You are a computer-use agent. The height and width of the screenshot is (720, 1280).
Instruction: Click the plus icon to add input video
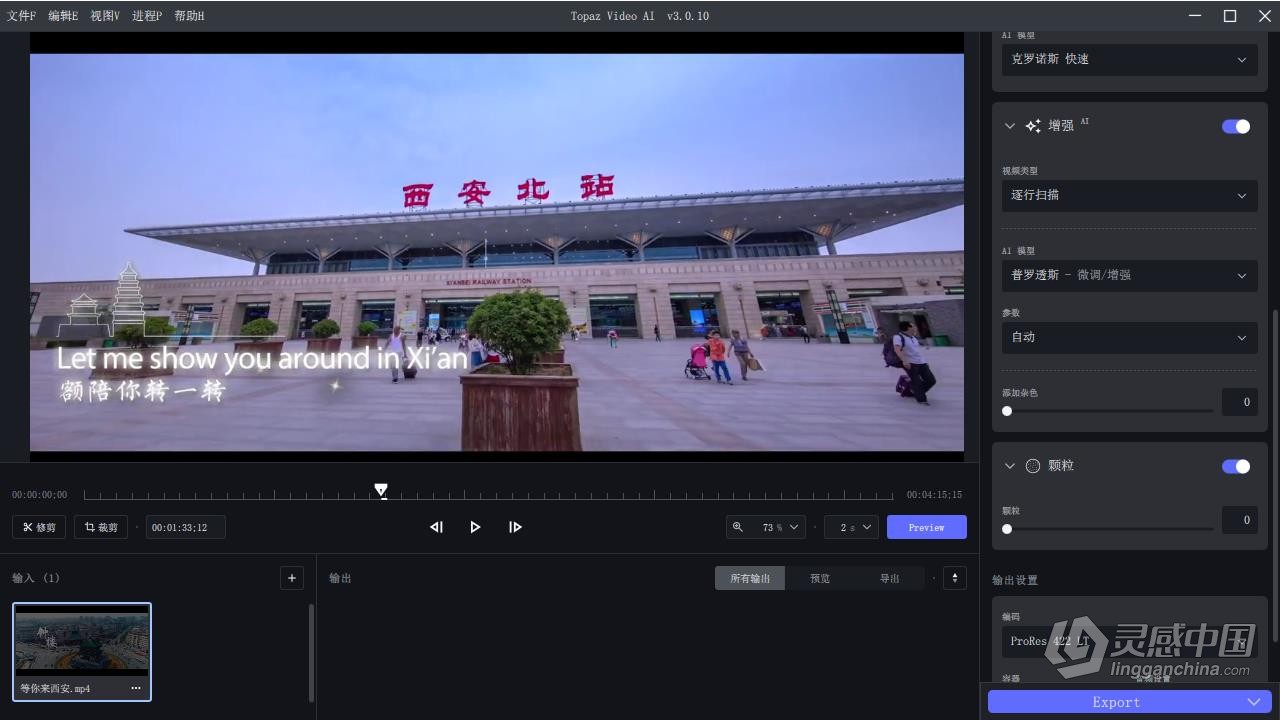click(291, 577)
